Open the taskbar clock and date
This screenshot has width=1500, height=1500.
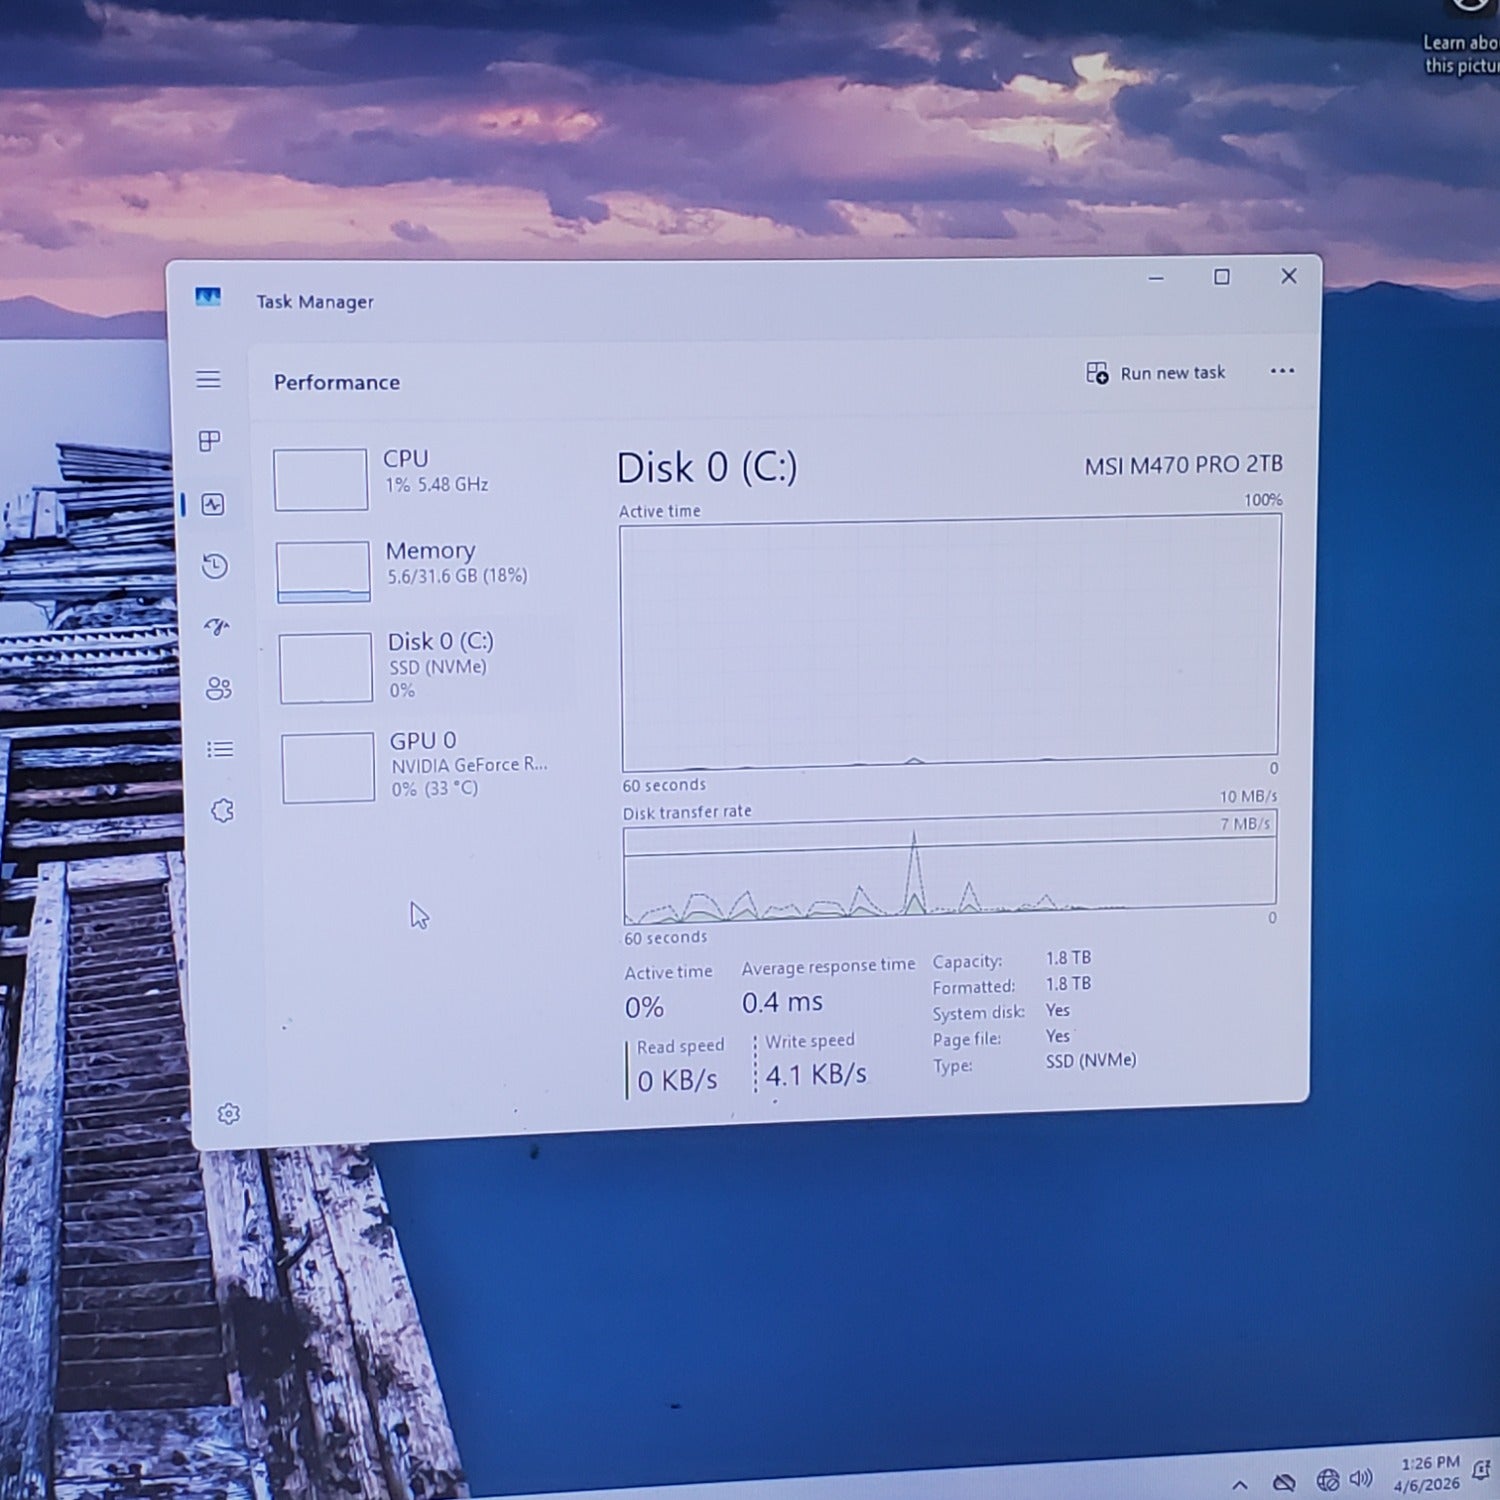pyautogui.click(x=1428, y=1473)
